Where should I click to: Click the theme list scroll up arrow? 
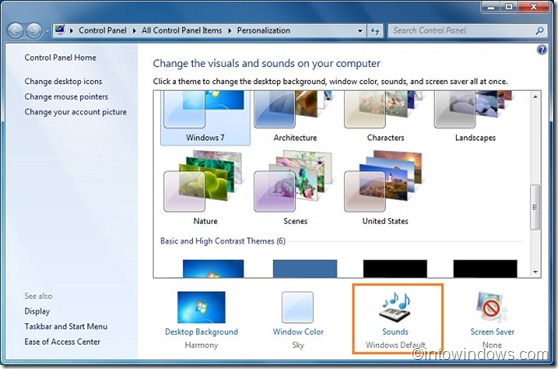(x=535, y=96)
